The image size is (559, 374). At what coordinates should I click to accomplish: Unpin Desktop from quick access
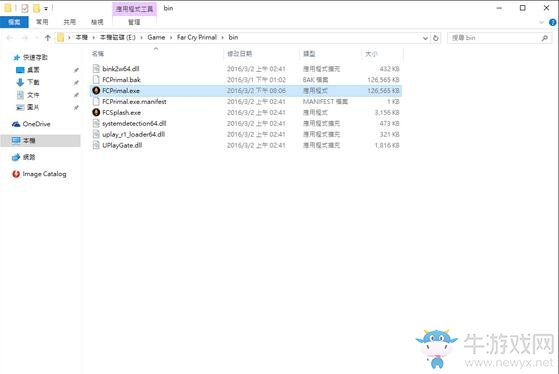click(x=76, y=70)
